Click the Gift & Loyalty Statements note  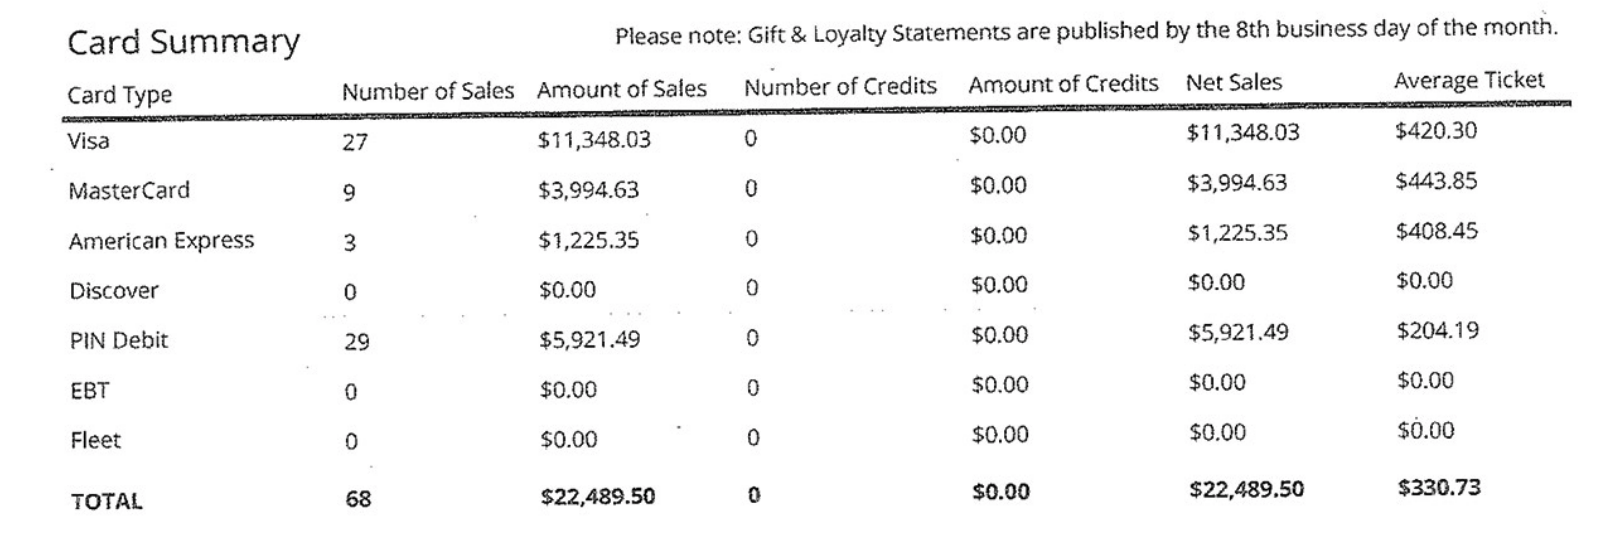[x=1085, y=32]
